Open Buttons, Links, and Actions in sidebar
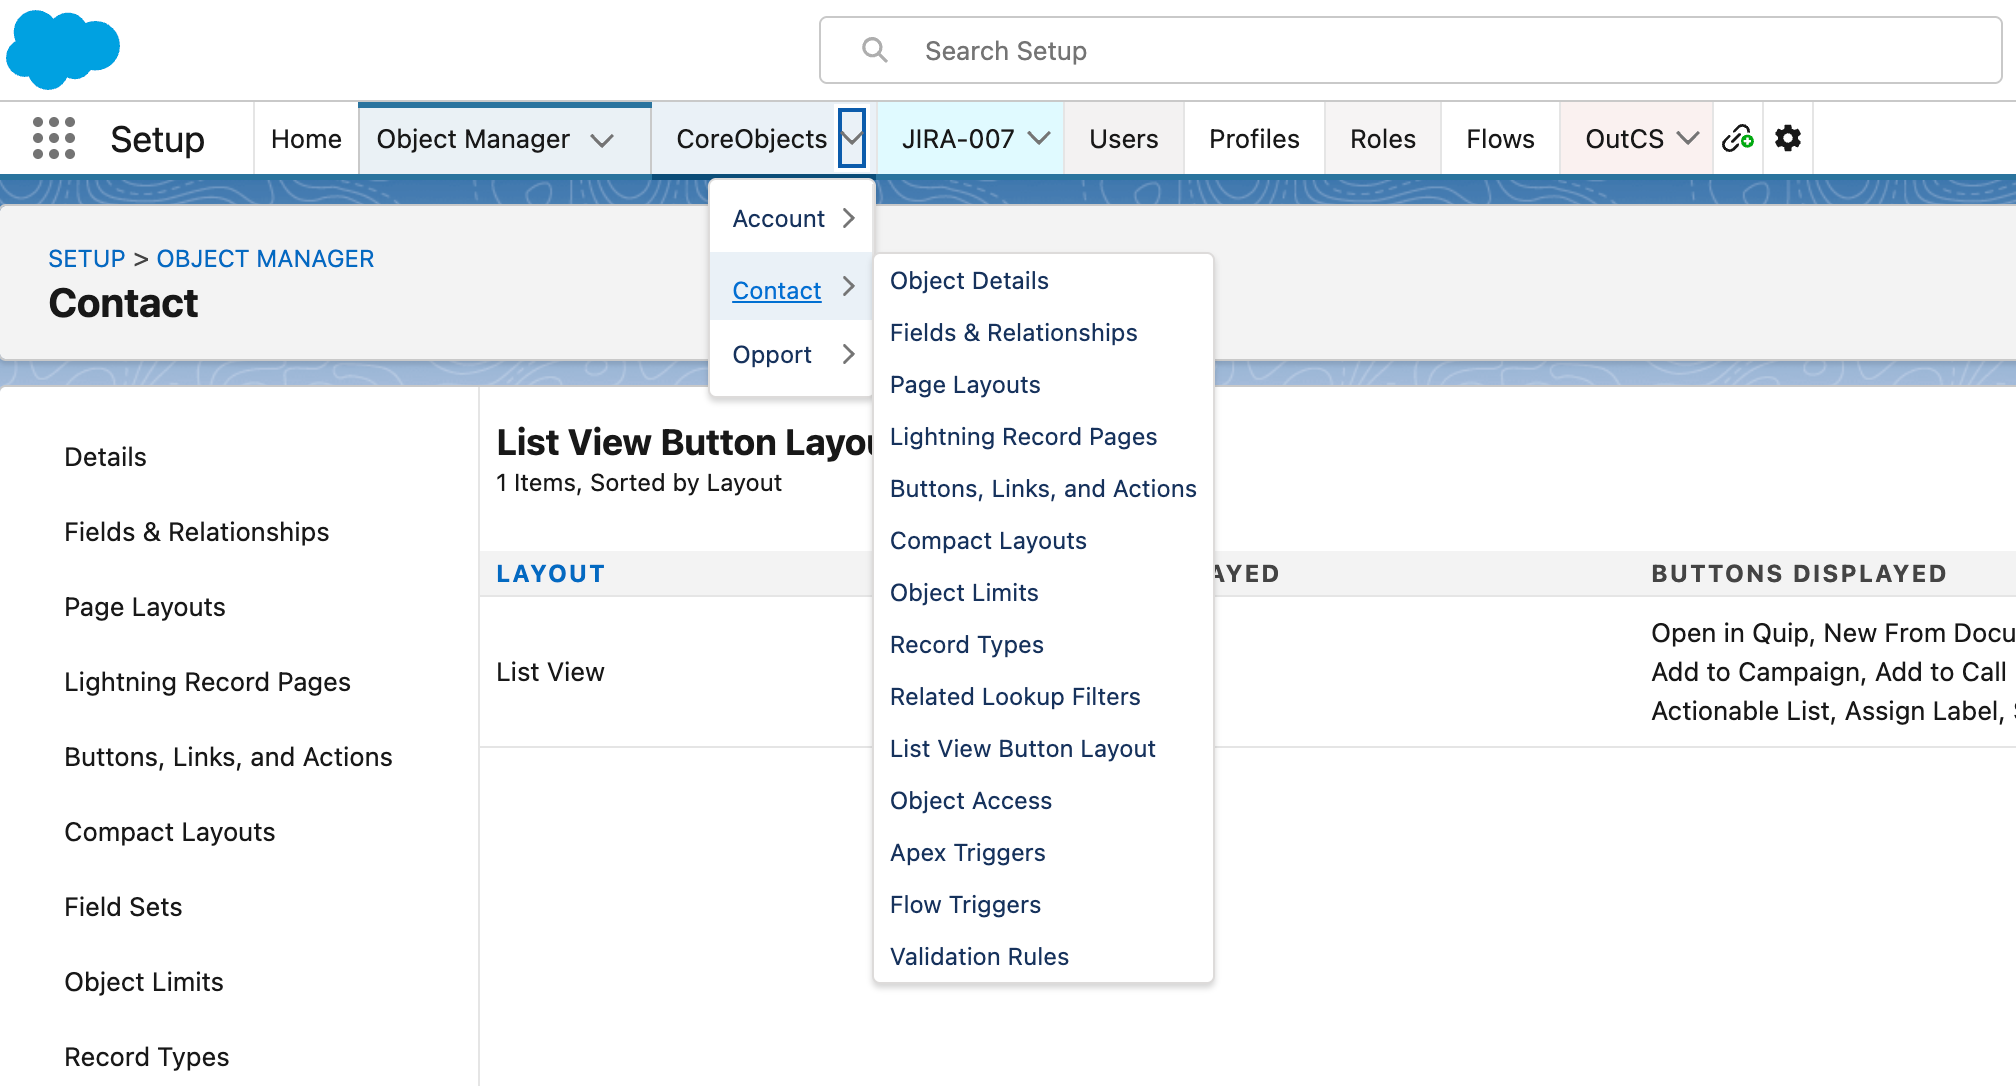The height and width of the screenshot is (1086, 2016). tap(228, 757)
